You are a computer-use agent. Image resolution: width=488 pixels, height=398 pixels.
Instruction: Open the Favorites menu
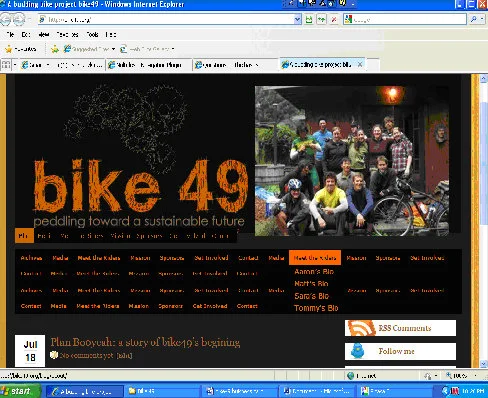[67, 34]
